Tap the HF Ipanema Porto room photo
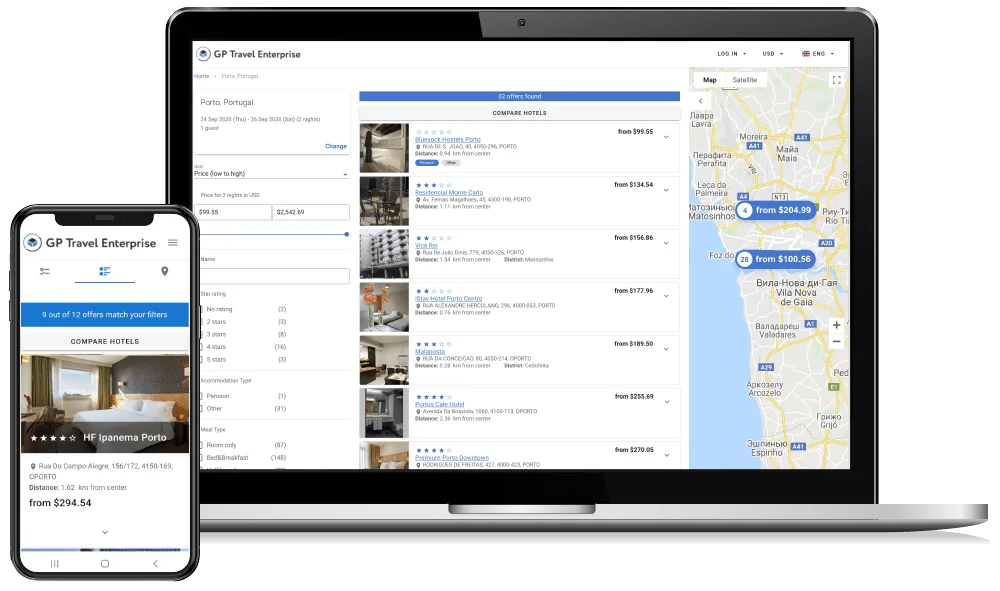The width and height of the screenshot is (1000, 591). pos(105,404)
